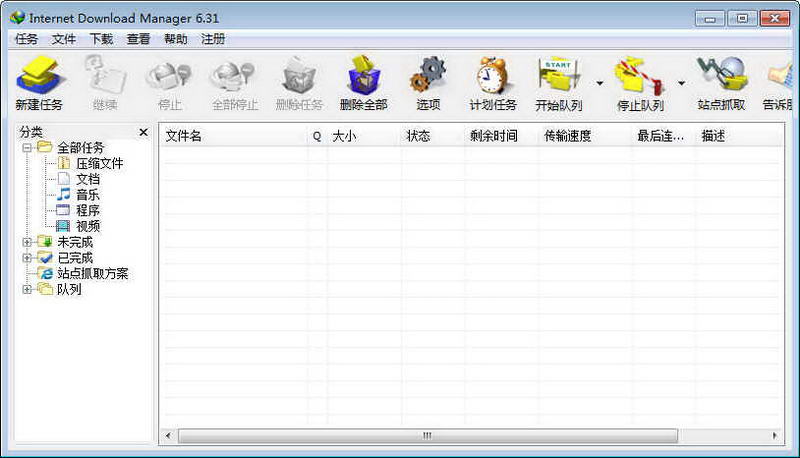The height and width of the screenshot is (458, 800).
Task: Open the 文件 (file) menu
Action: coord(64,39)
